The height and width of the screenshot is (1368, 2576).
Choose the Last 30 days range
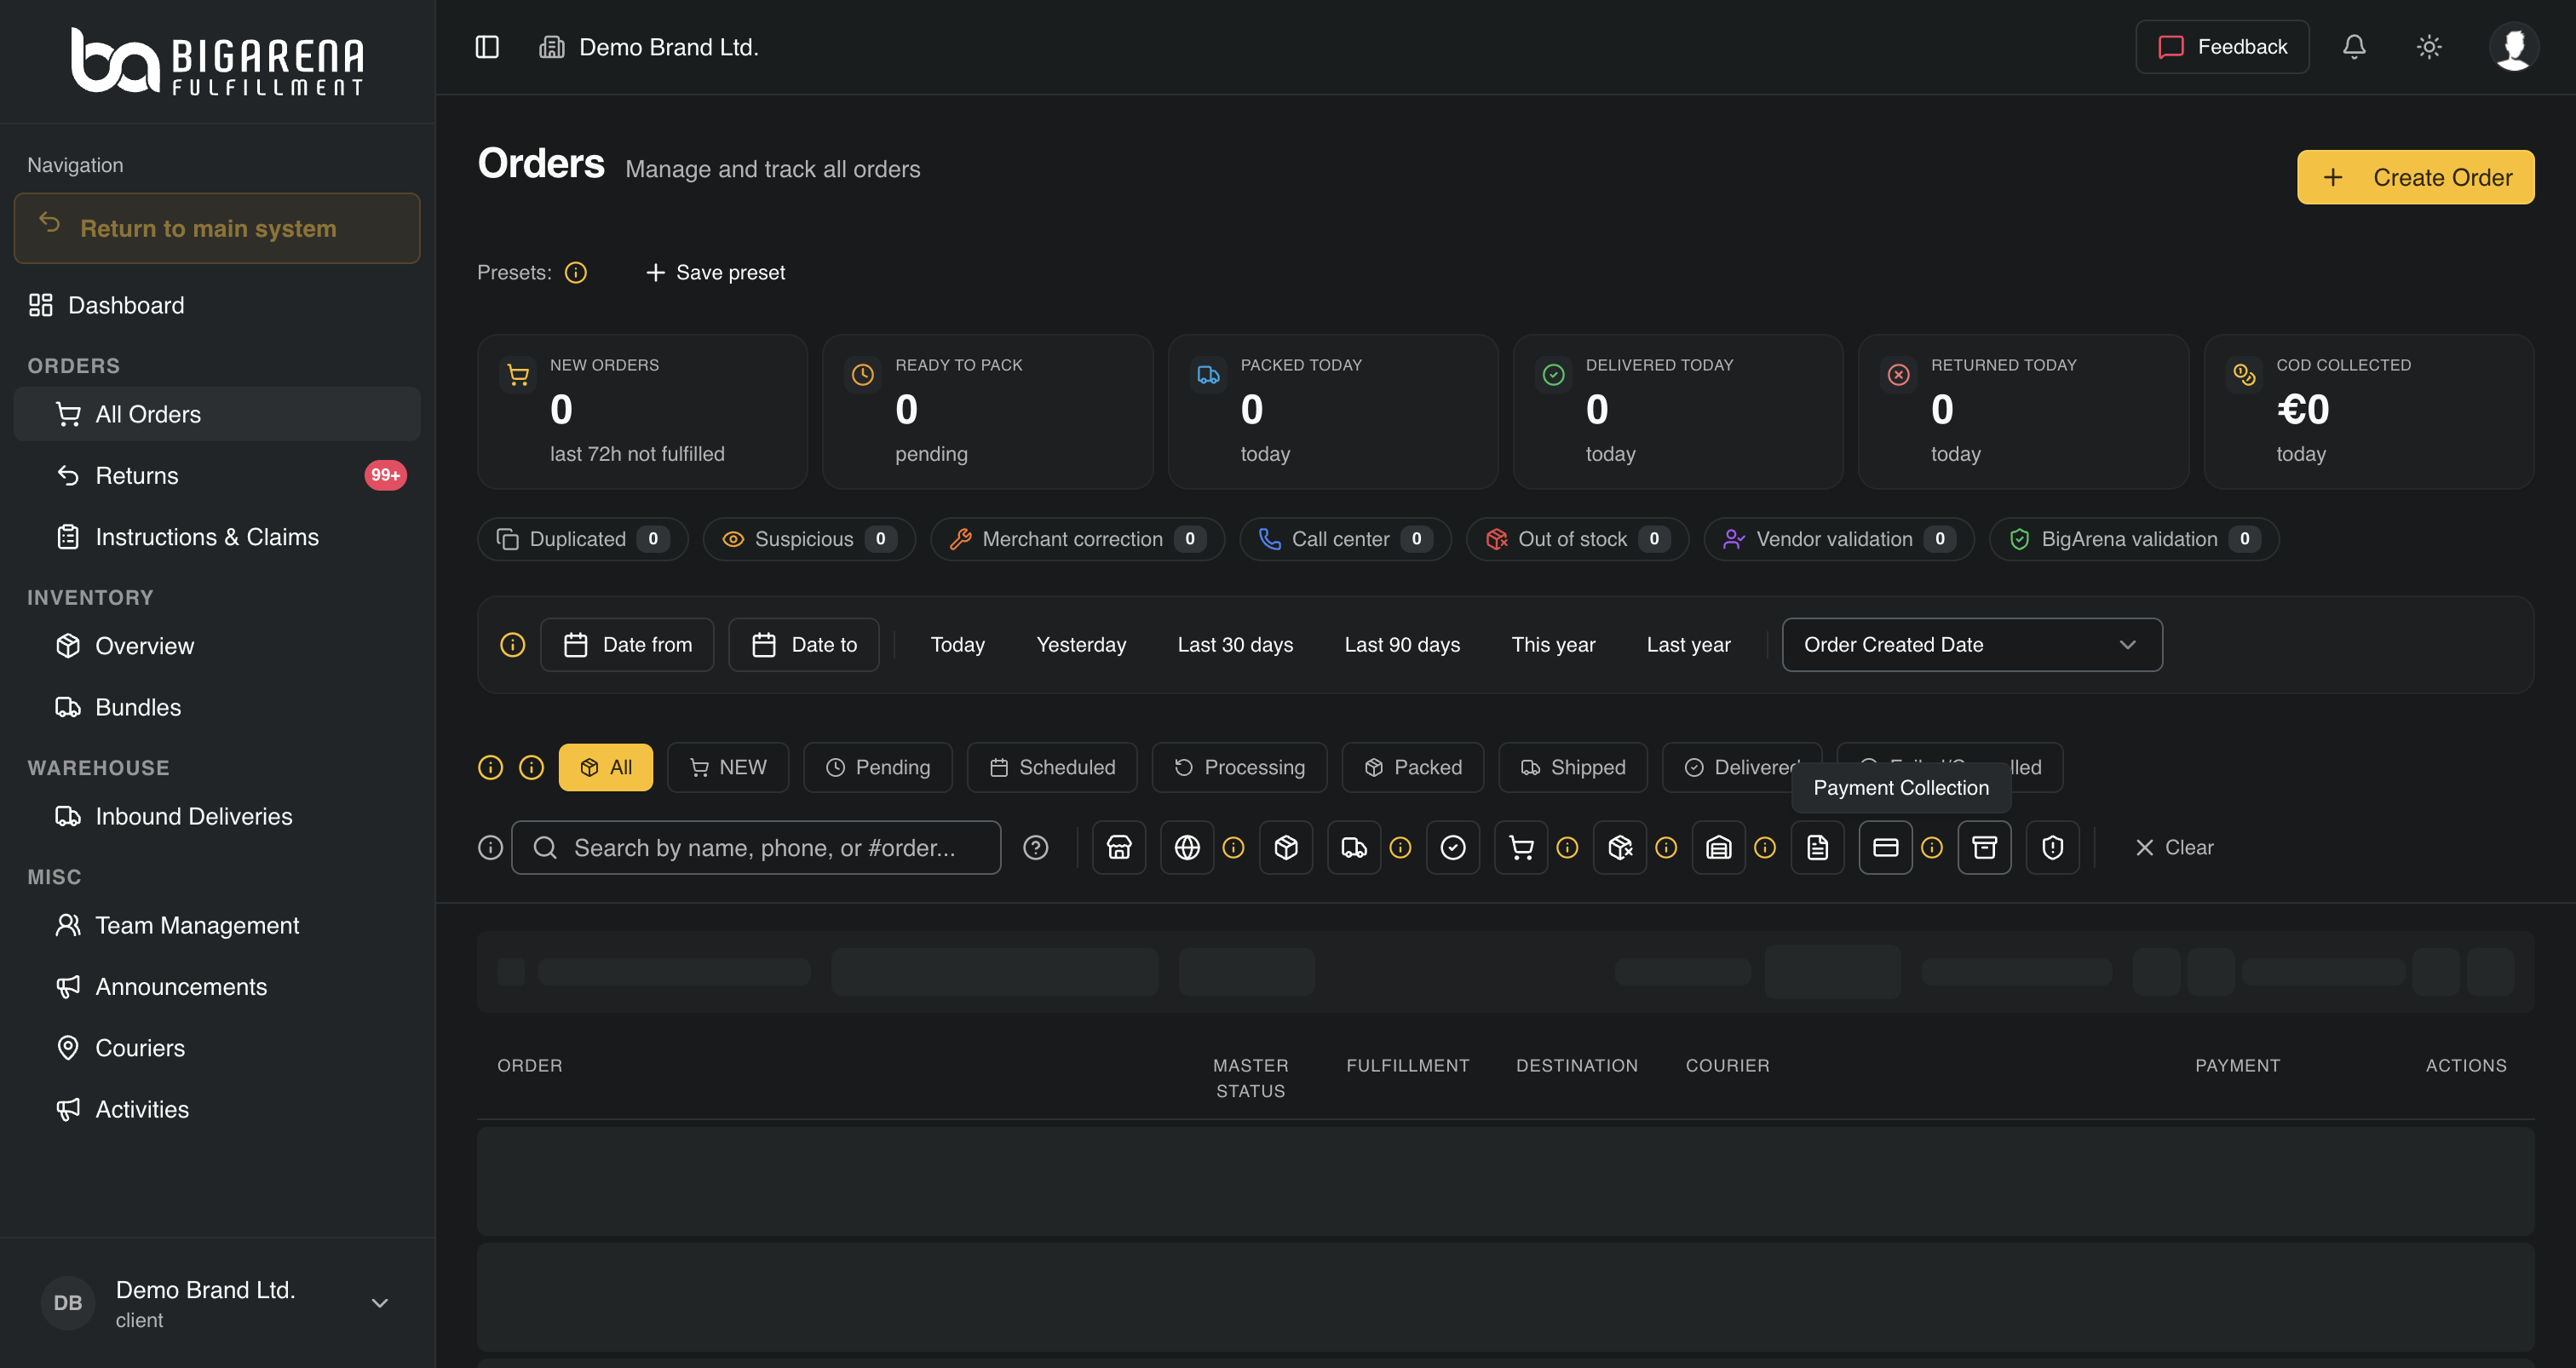point(1235,645)
